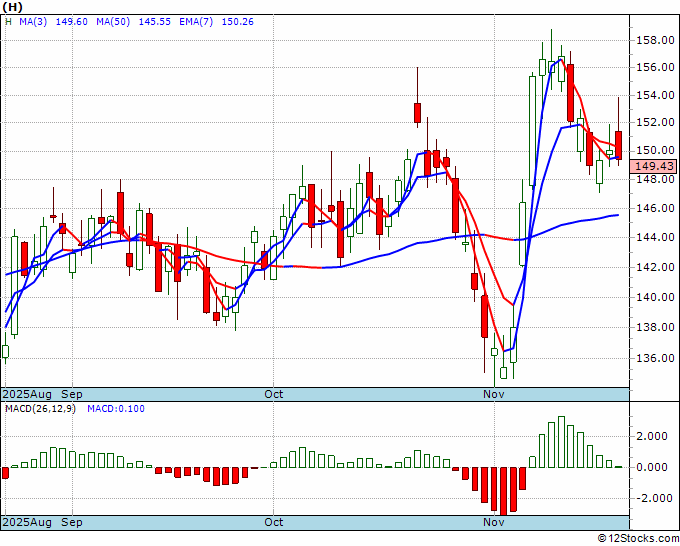680x546 pixels.
Task: Click the MACD:0.100 value
Action: click(x=116, y=409)
